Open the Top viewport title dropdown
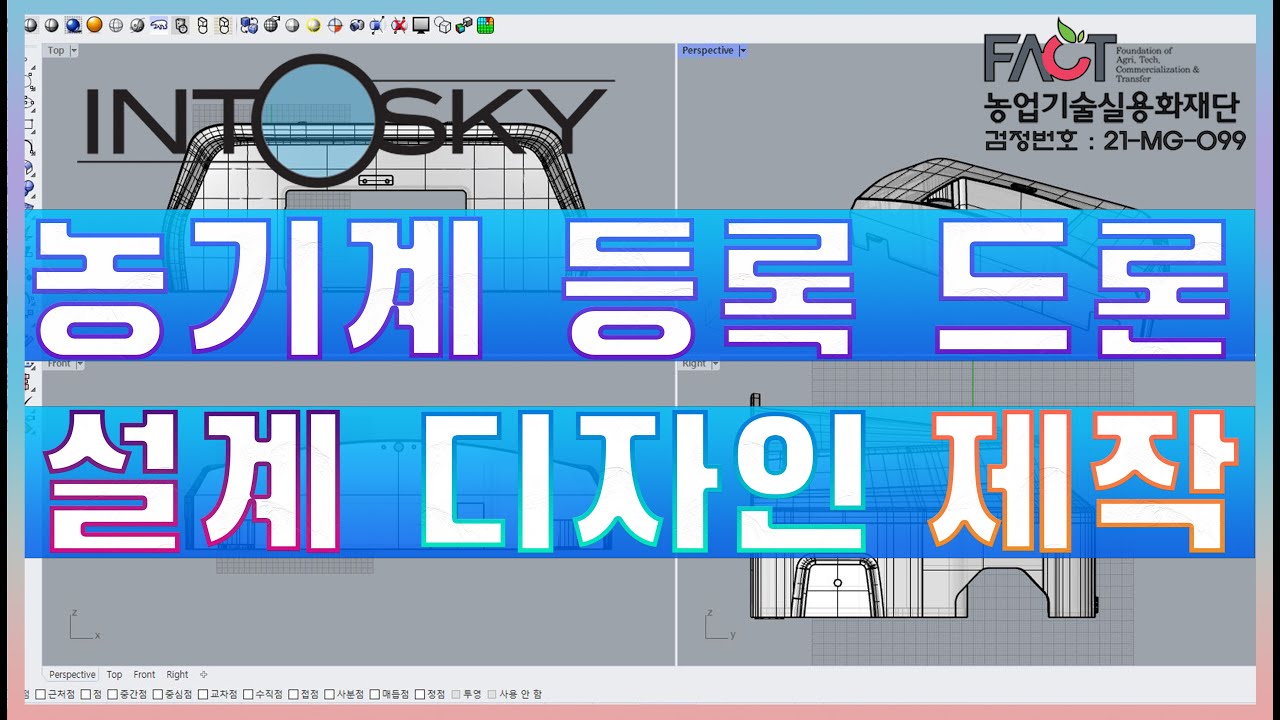The height and width of the screenshot is (720, 1280). click(74, 50)
